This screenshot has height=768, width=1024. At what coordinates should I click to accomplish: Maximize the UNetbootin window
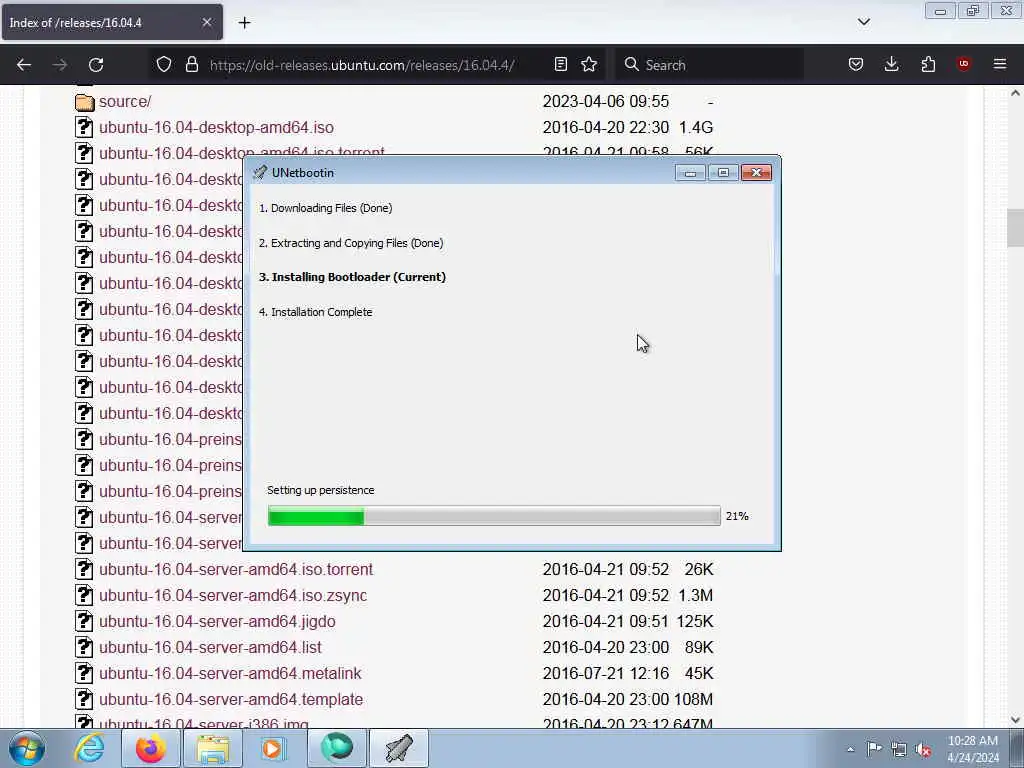723,172
